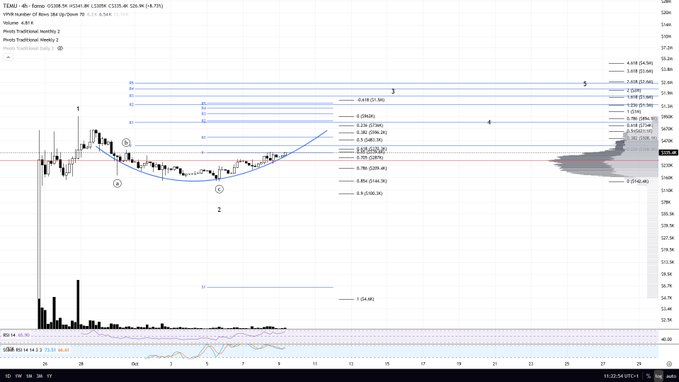Viewport: 679px width, 382px height.
Task: Select the 1W time range
Action: 18,376
